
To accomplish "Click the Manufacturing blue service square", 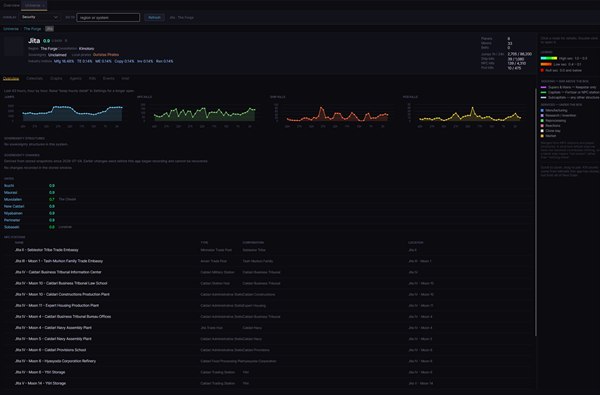I will click(x=542, y=110).
